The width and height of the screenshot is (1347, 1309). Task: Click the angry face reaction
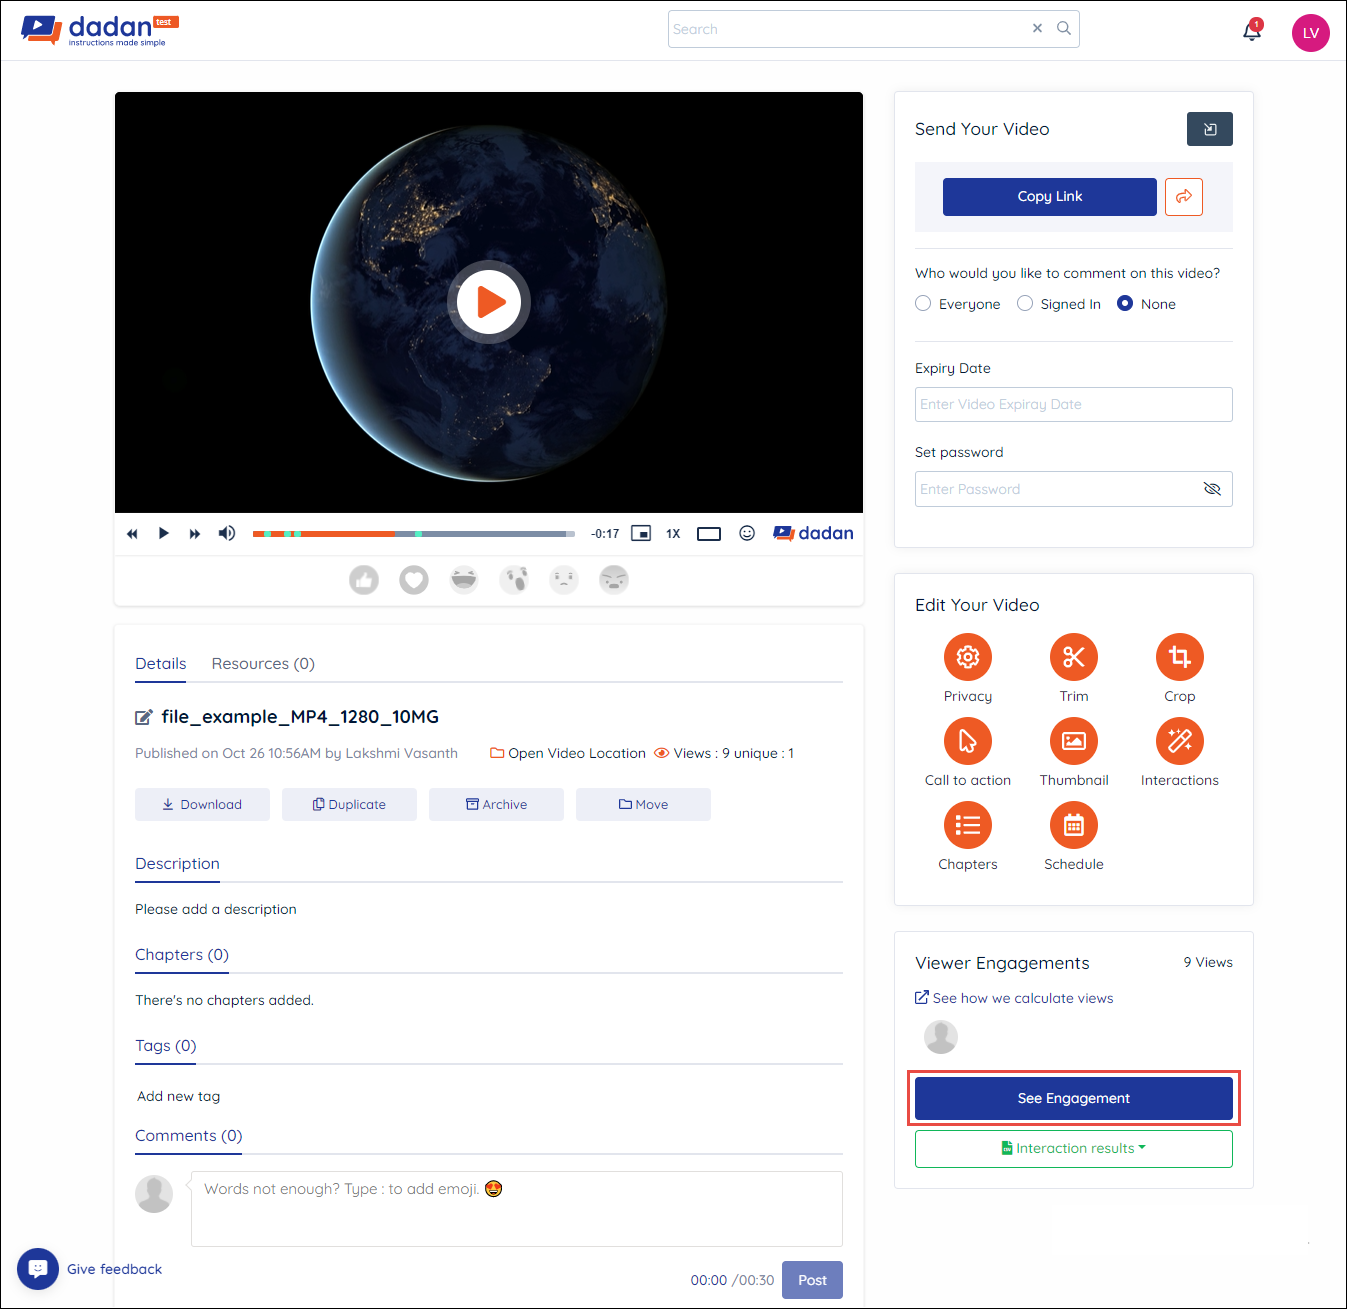(x=614, y=580)
